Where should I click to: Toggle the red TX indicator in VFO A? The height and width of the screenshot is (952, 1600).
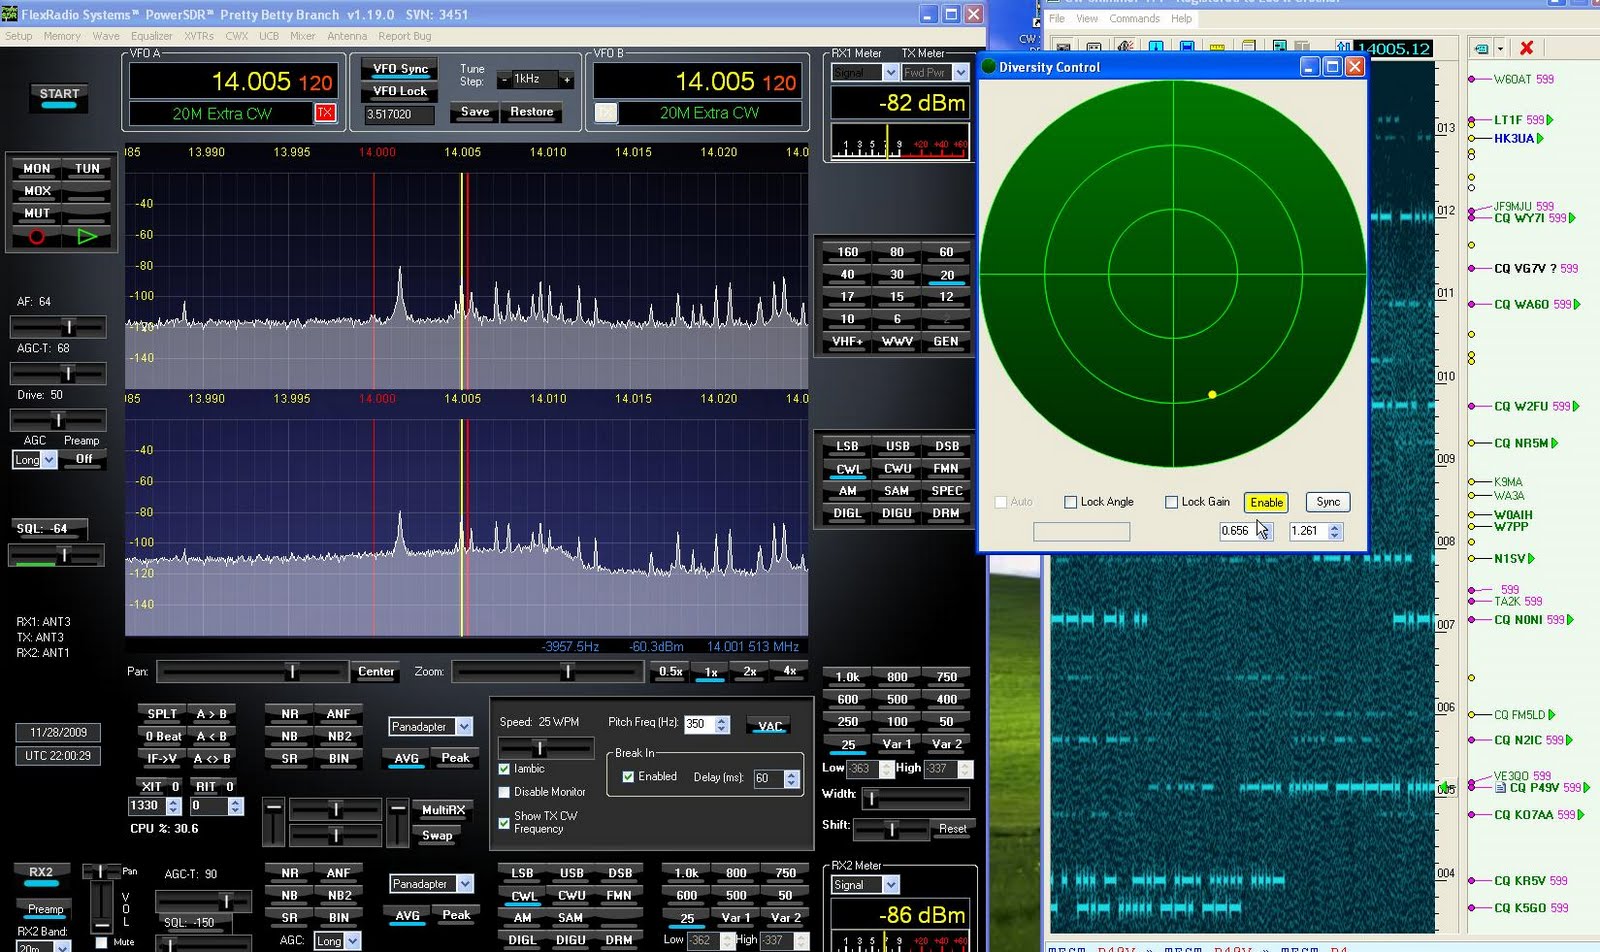point(325,113)
